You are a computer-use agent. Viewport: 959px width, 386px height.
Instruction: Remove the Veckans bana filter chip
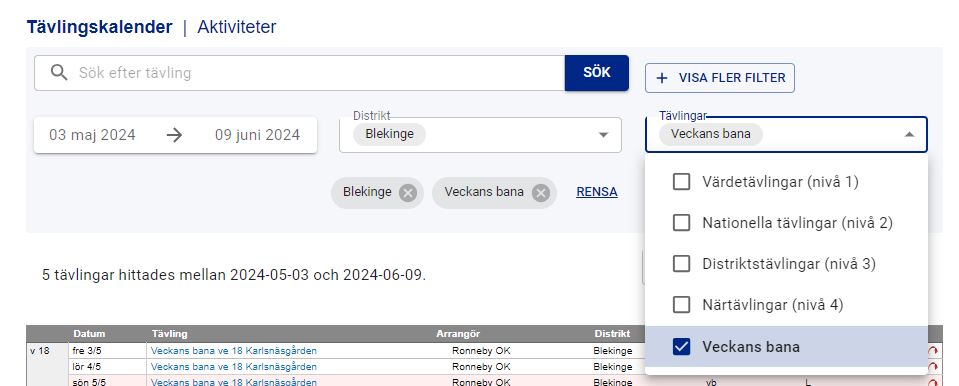coord(540,193)
